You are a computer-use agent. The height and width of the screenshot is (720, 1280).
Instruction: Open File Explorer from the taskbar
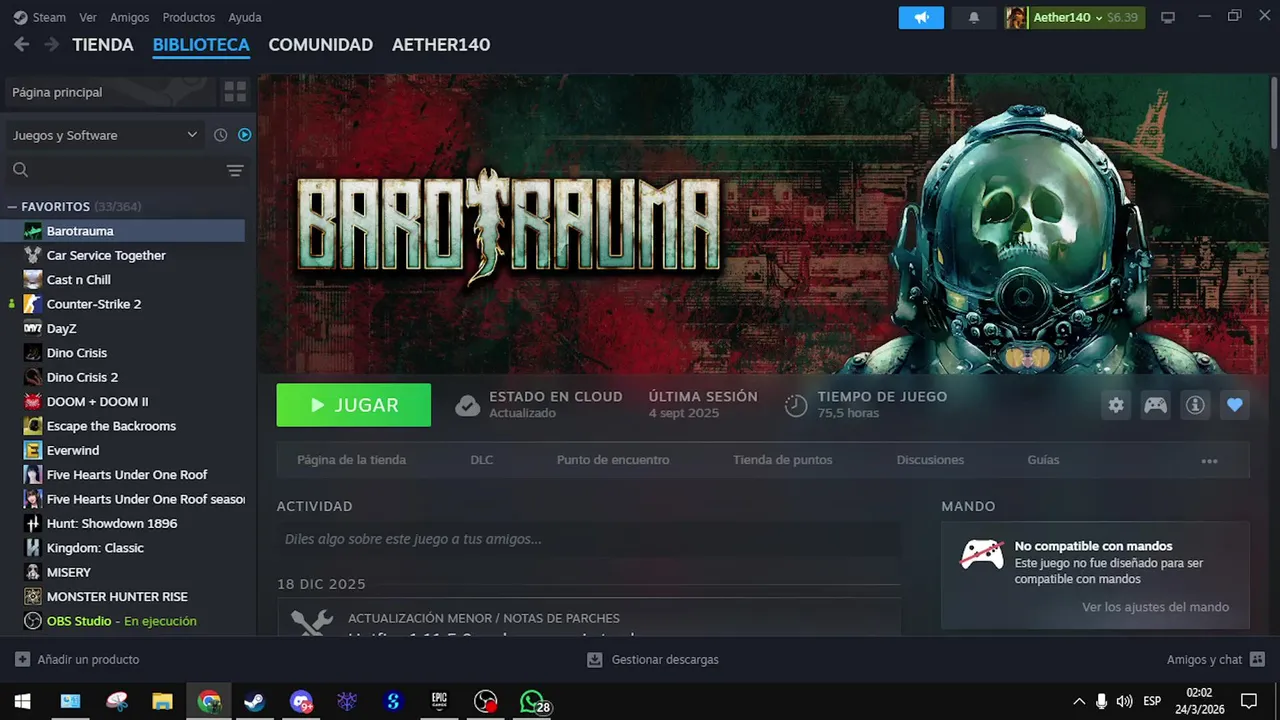pyautogui.click(x=162, y=701)
